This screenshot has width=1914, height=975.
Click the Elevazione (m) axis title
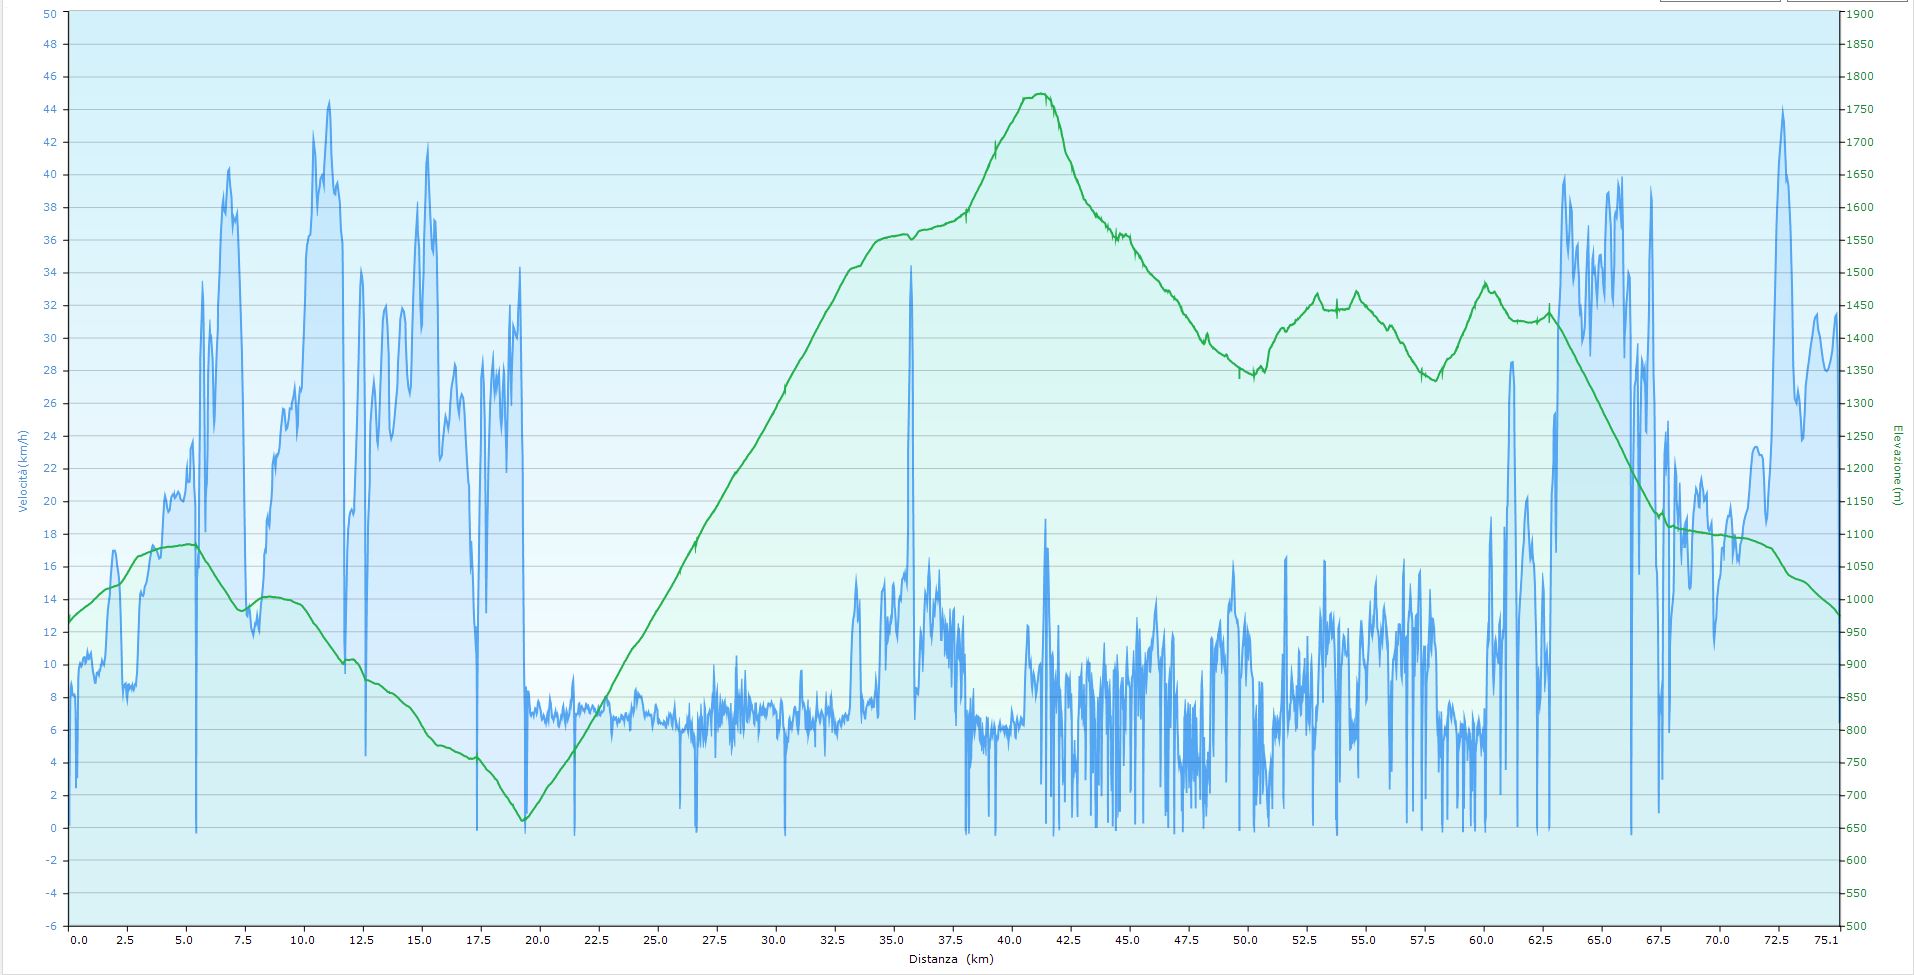[x=1896, y=465]
